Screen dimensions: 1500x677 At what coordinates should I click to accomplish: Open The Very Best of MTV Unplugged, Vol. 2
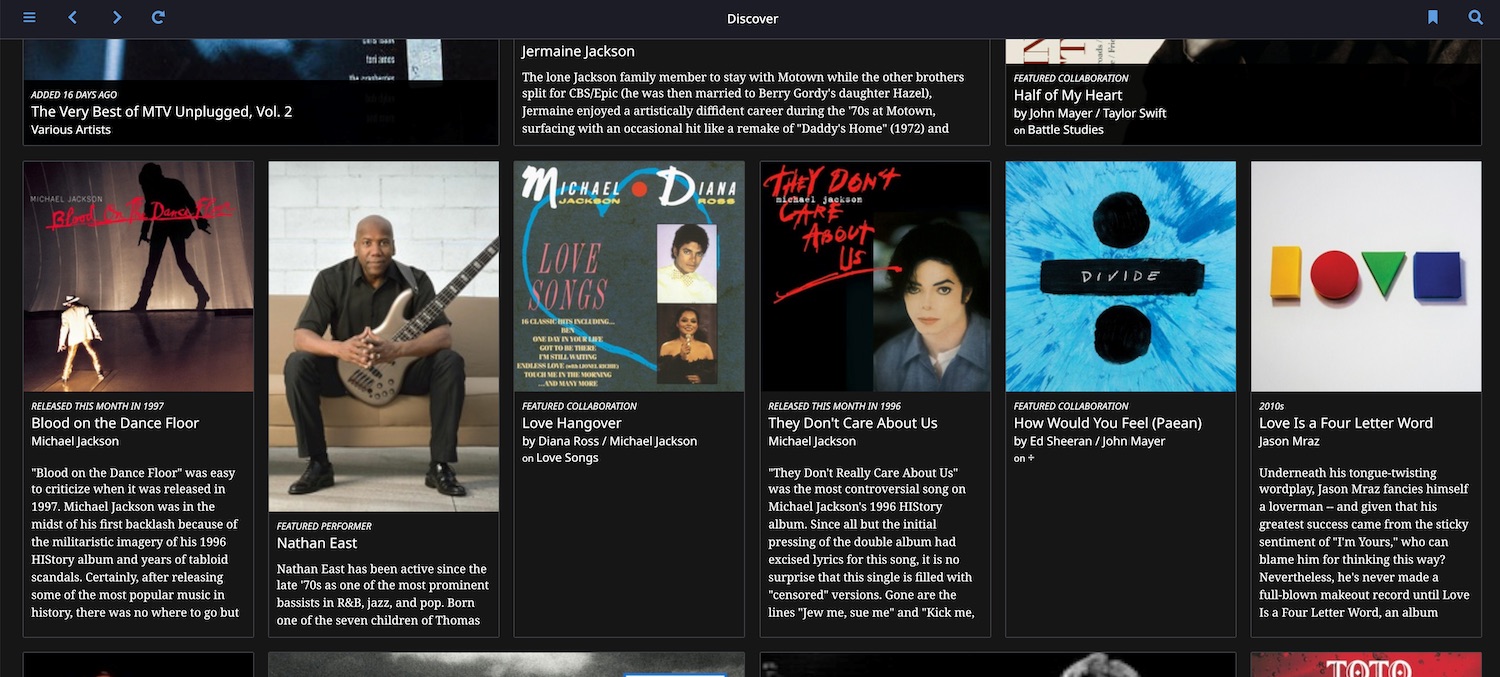coord(161,112)
